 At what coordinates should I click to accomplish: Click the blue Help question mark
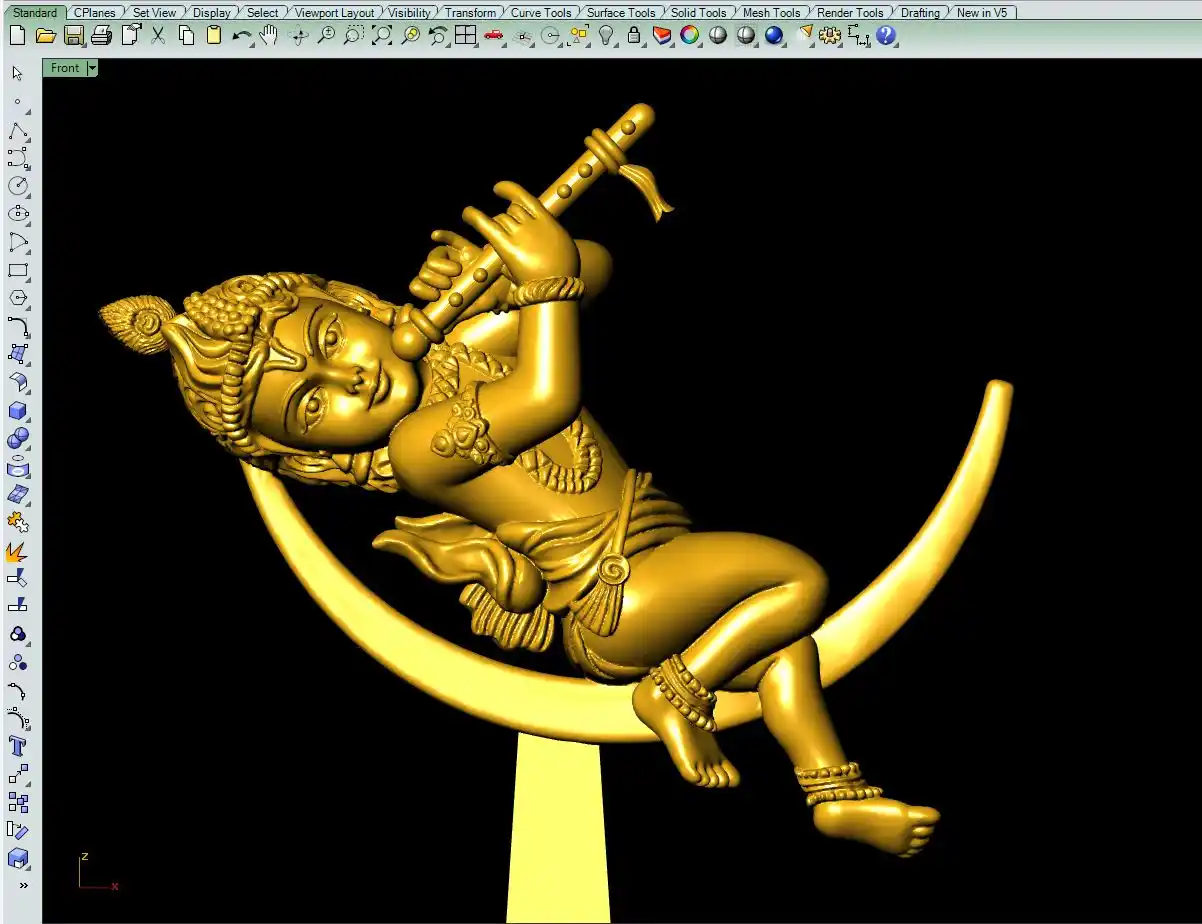point(886,36)
